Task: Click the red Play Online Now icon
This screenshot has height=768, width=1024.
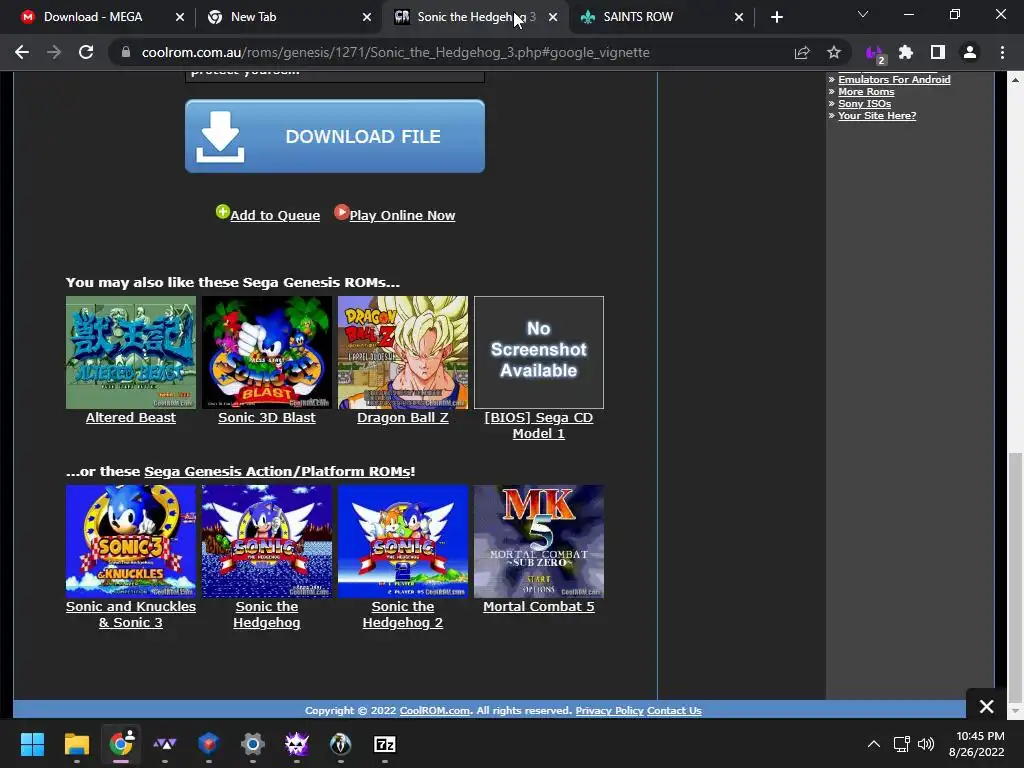Action: pyautogui.click(x=342, y=212)
